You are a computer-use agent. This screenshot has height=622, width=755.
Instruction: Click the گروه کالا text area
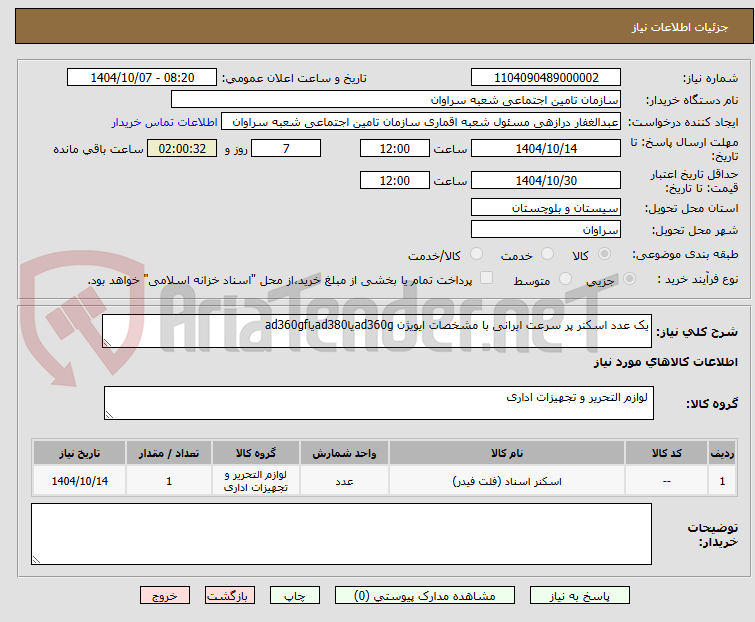coord(378,403)
